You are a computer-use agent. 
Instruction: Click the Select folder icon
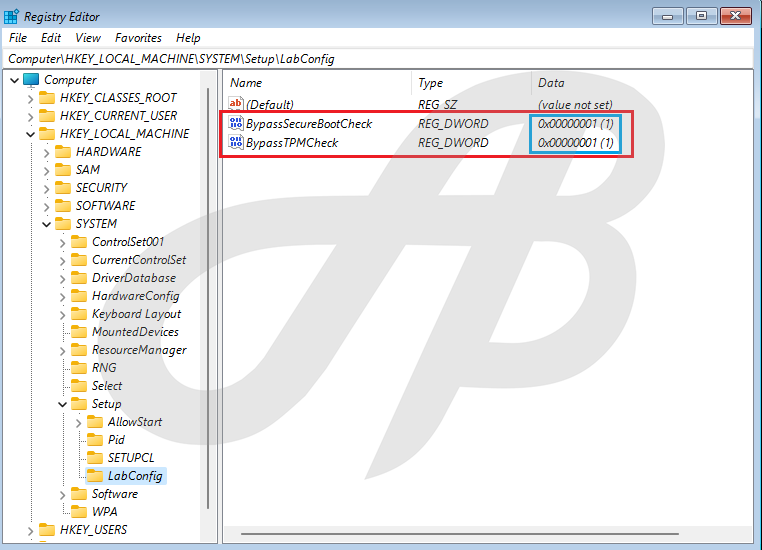(79, 385)
